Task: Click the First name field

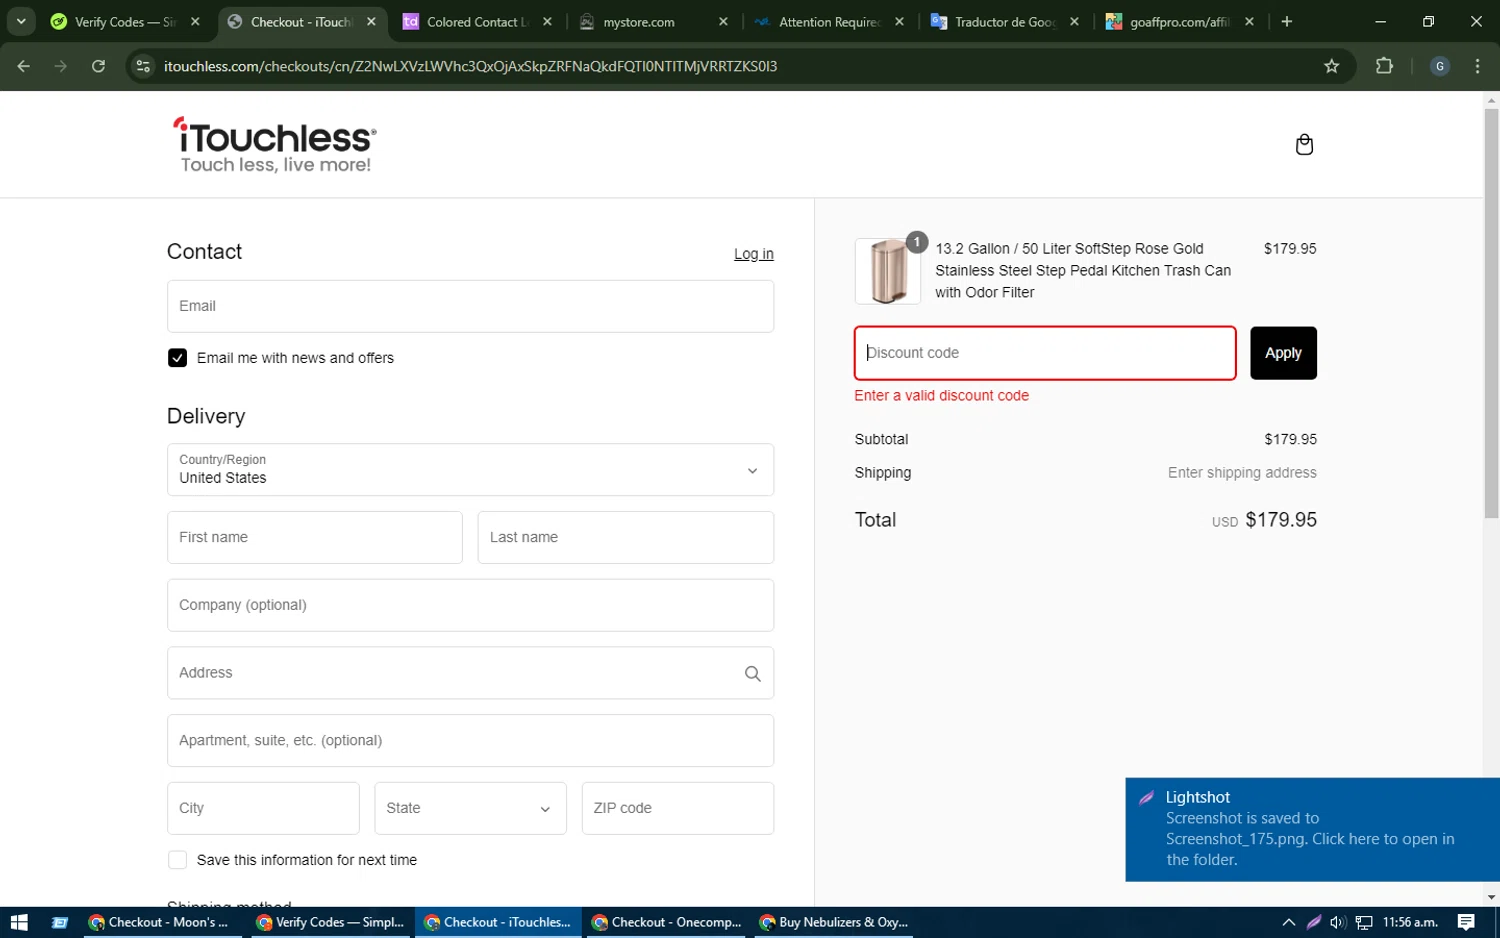Action: pos(314,537)
